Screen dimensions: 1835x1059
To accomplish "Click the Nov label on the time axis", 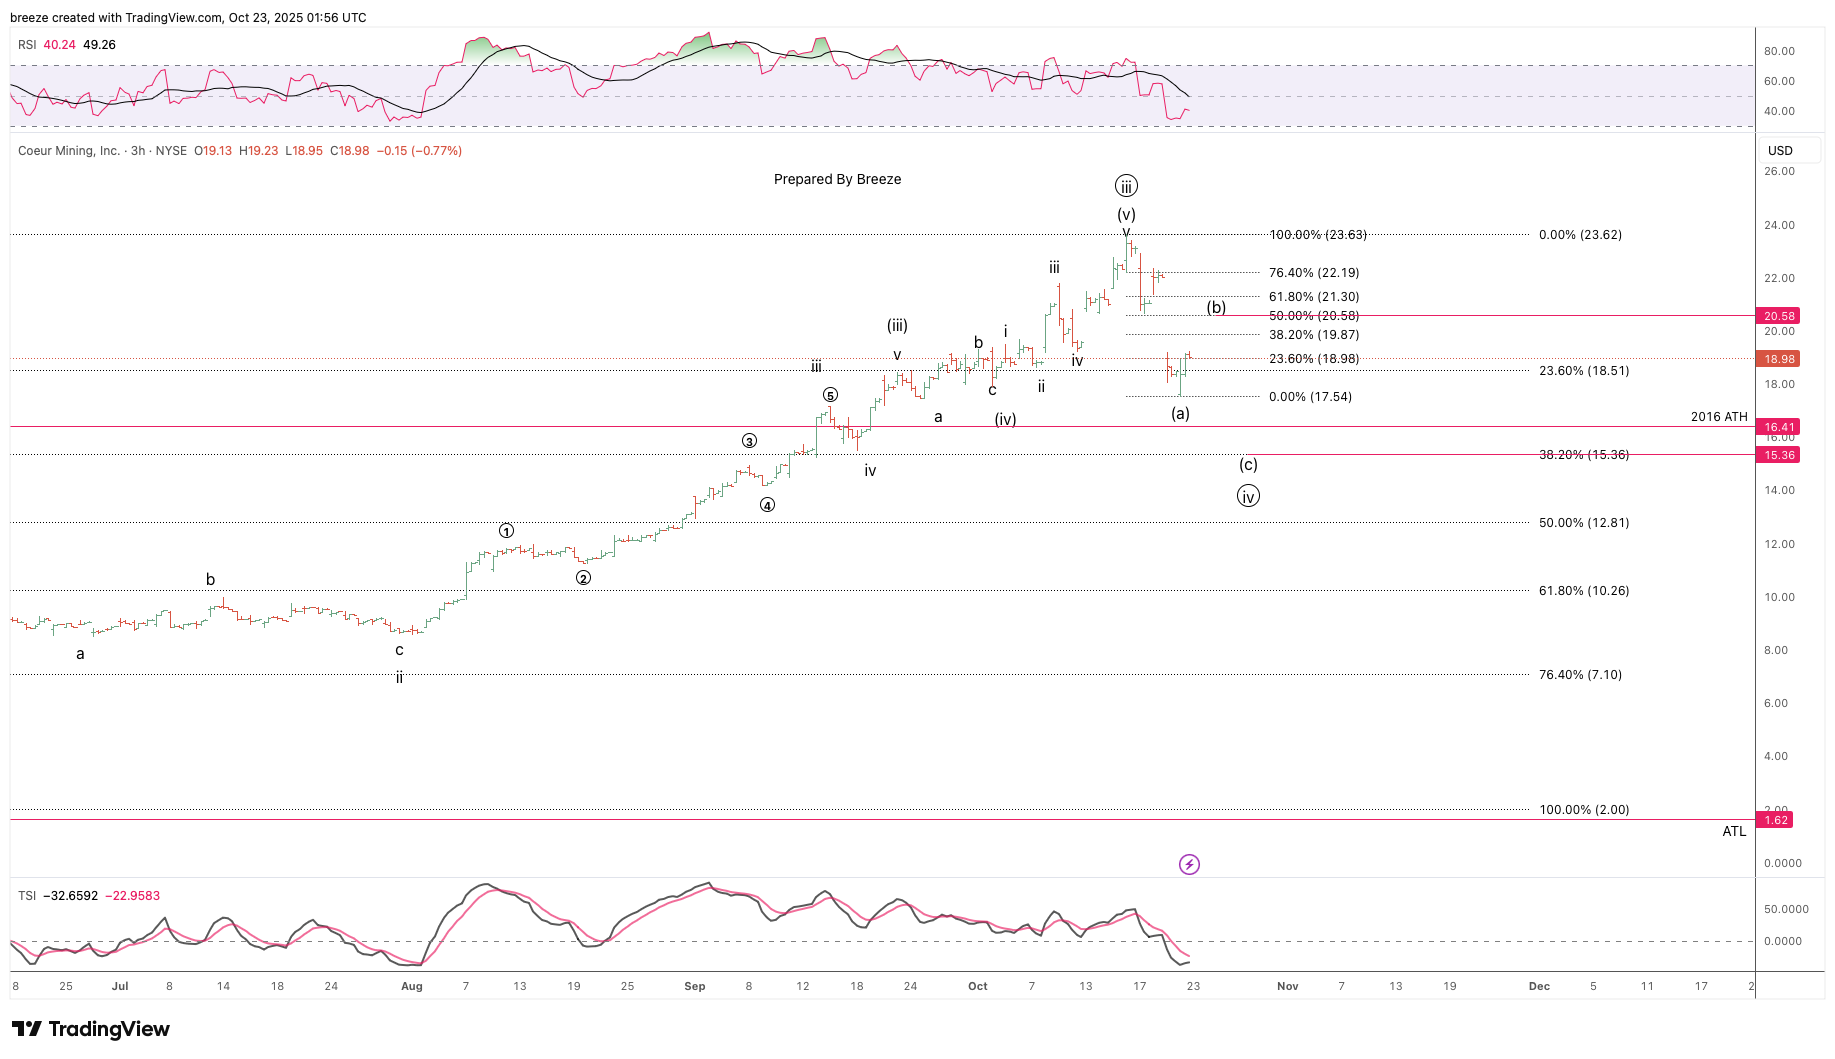I will tap(1287, 986).
